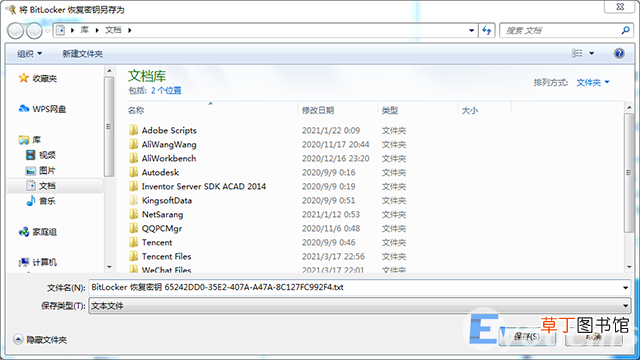Click the NetSarang folder name
The height and width of the screenshot is (360, 640).
click(162, 214)
